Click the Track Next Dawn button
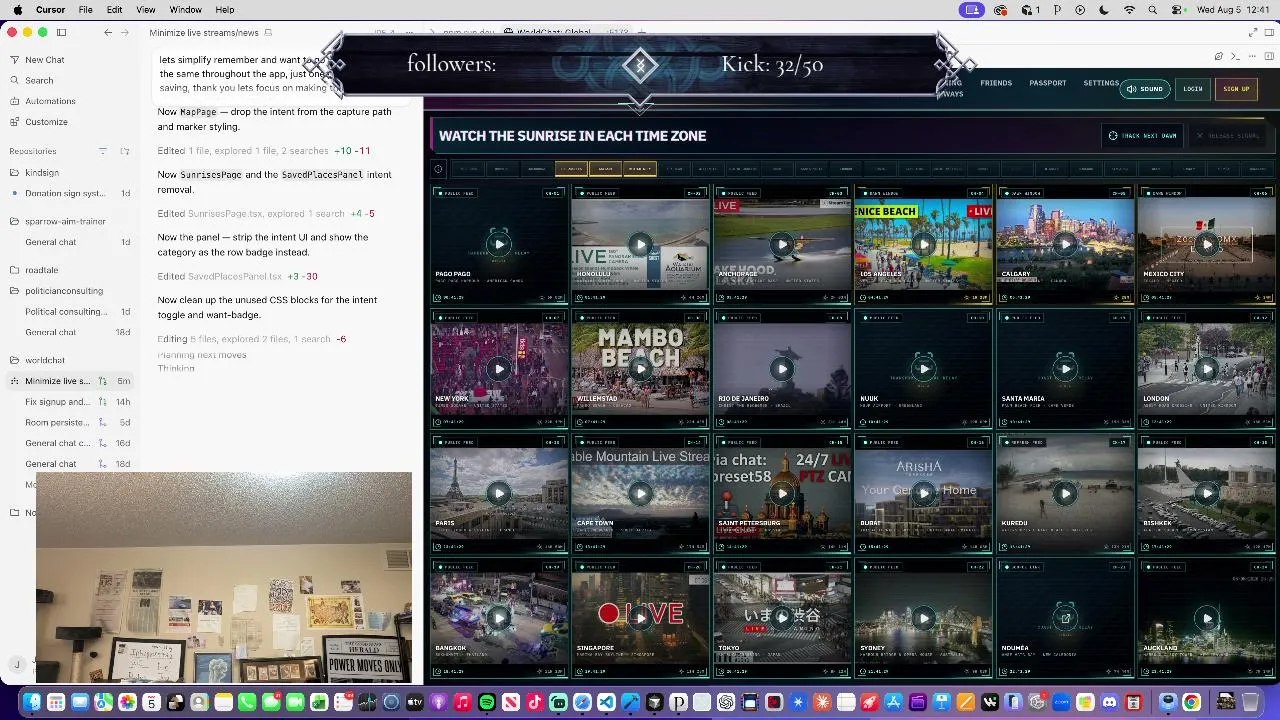Viewport: 1280px width, 720px height. click(1143, 136)
